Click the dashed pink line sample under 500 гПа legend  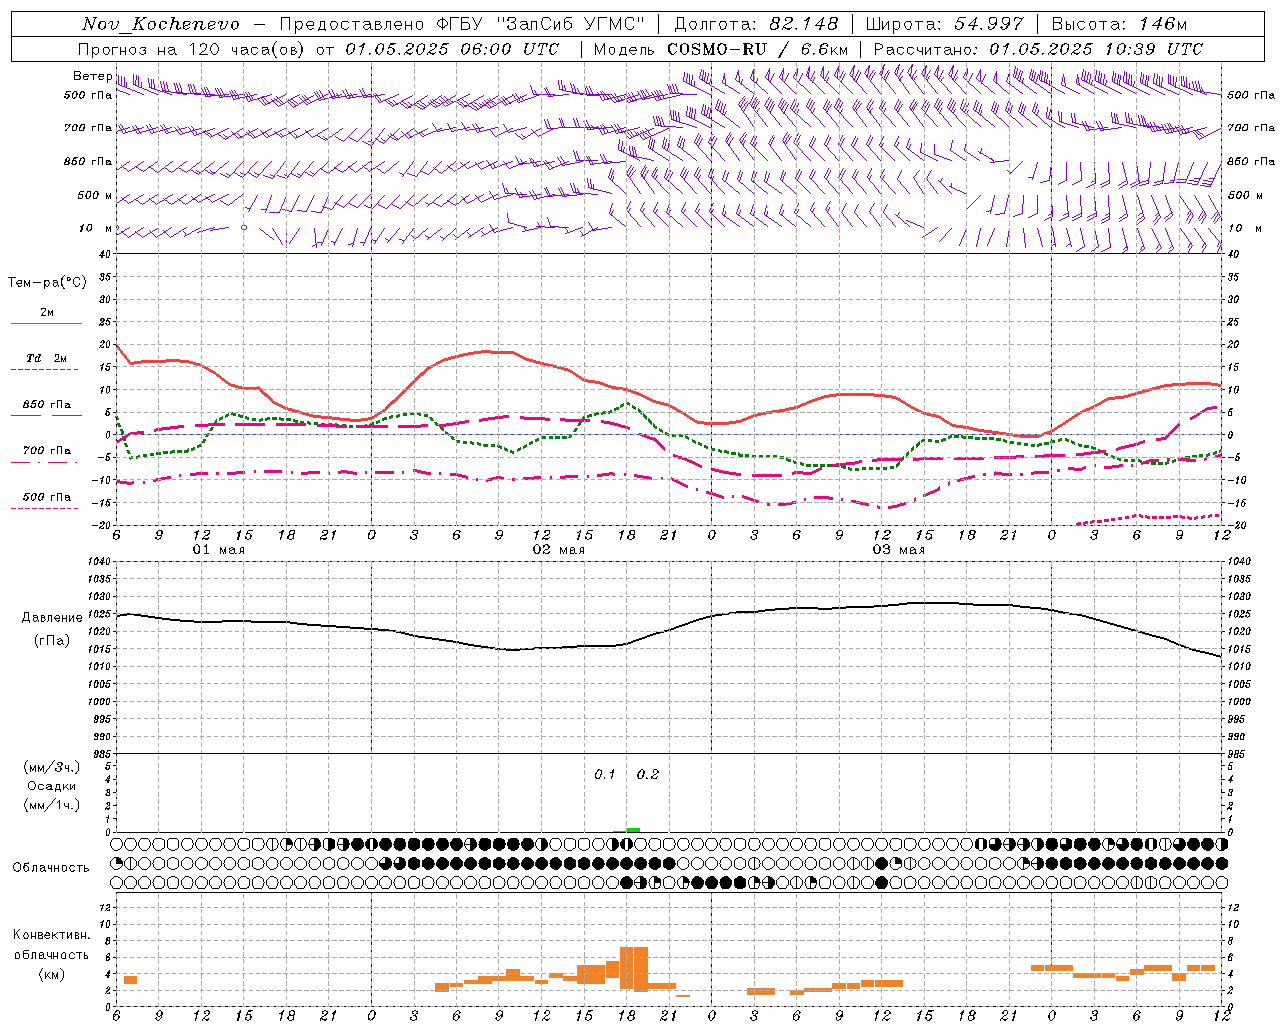click(x=45, y=508)
